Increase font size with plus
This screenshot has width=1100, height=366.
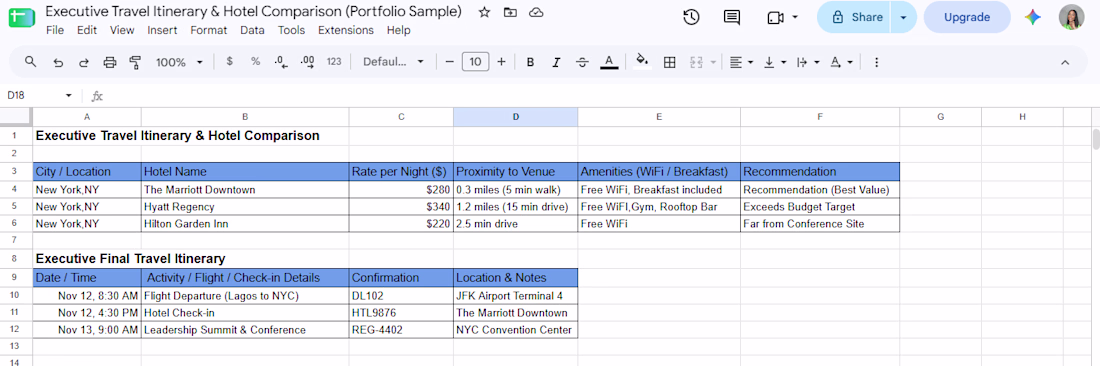click(501, 62)
